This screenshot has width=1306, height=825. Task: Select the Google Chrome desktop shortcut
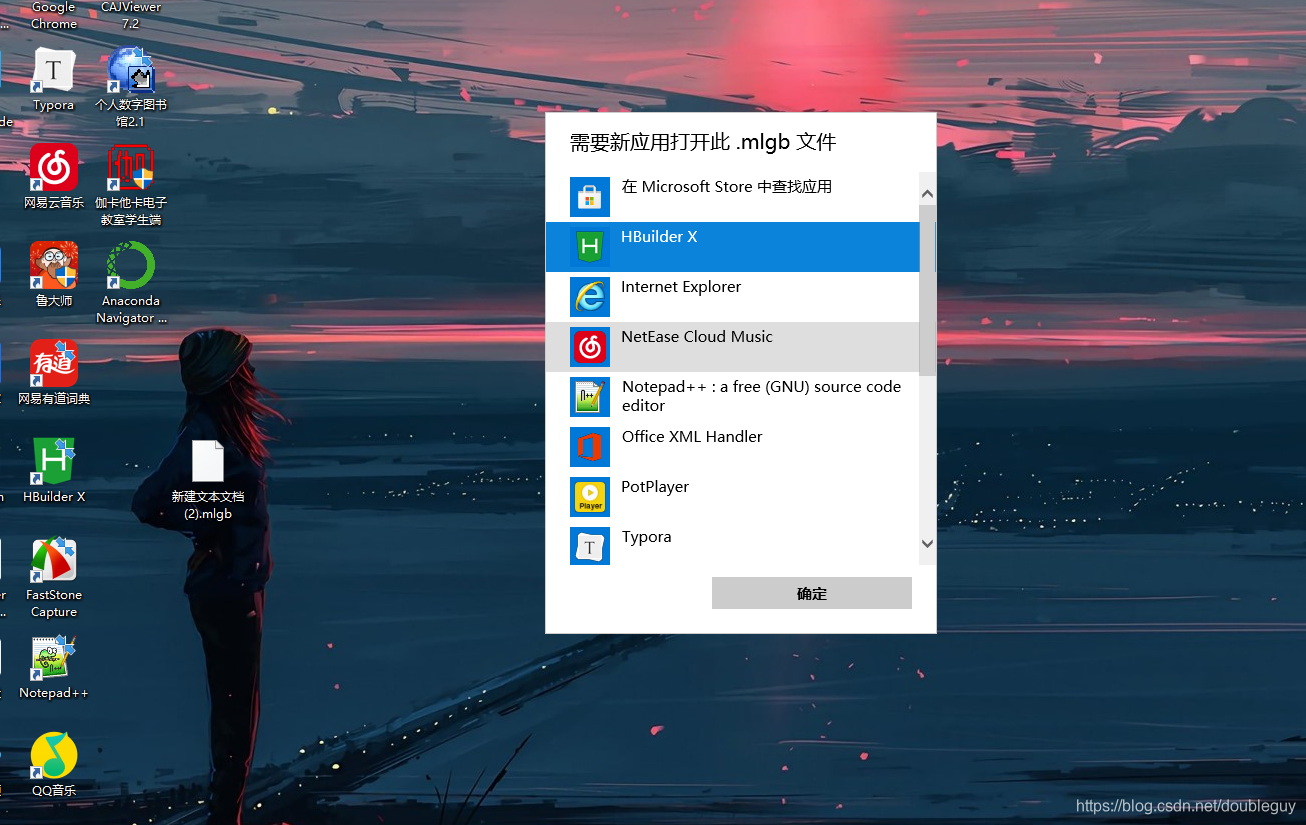[x=54, y=15]
